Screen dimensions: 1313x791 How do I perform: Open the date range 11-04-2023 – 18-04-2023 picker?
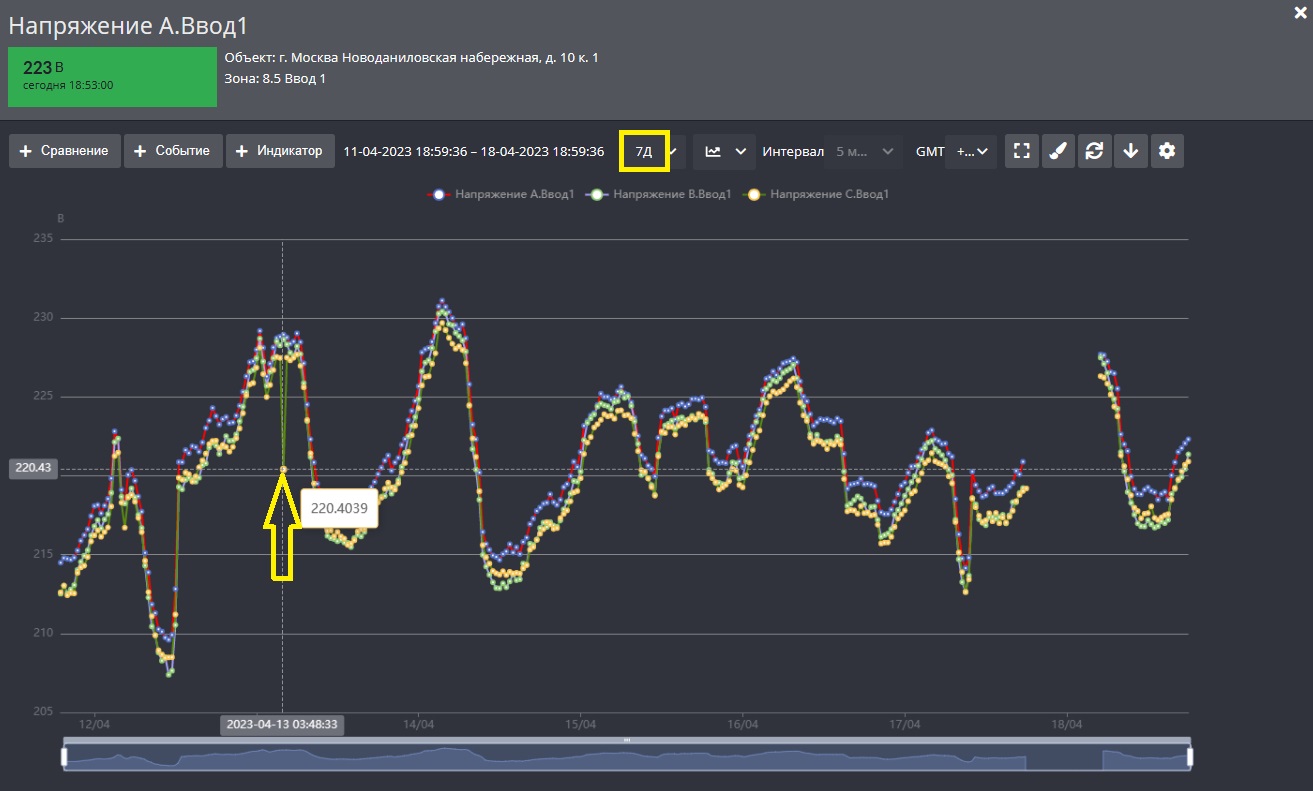click(x=473, y=152)
